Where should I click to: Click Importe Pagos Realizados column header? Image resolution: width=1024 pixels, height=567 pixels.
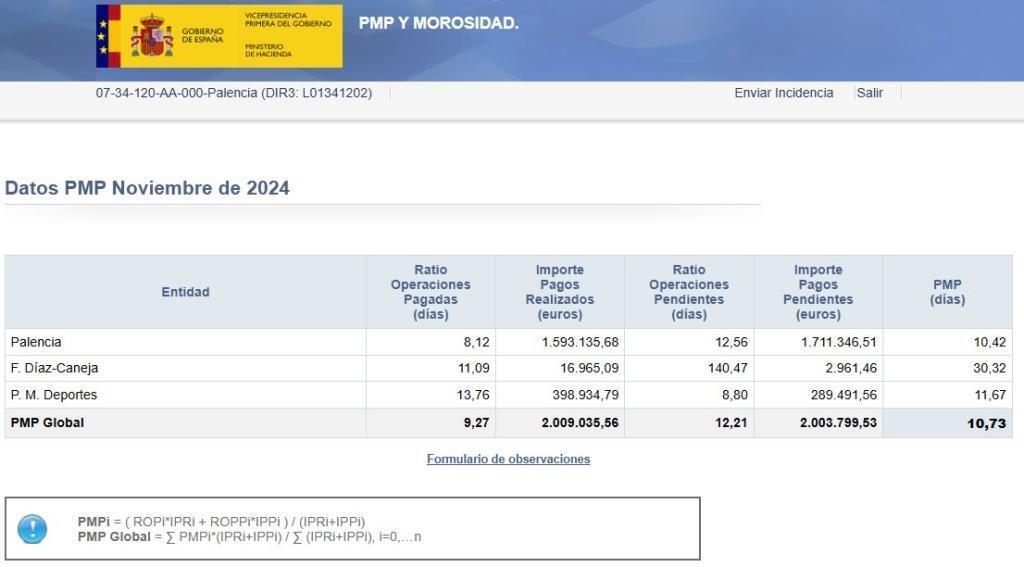point(559,292)
